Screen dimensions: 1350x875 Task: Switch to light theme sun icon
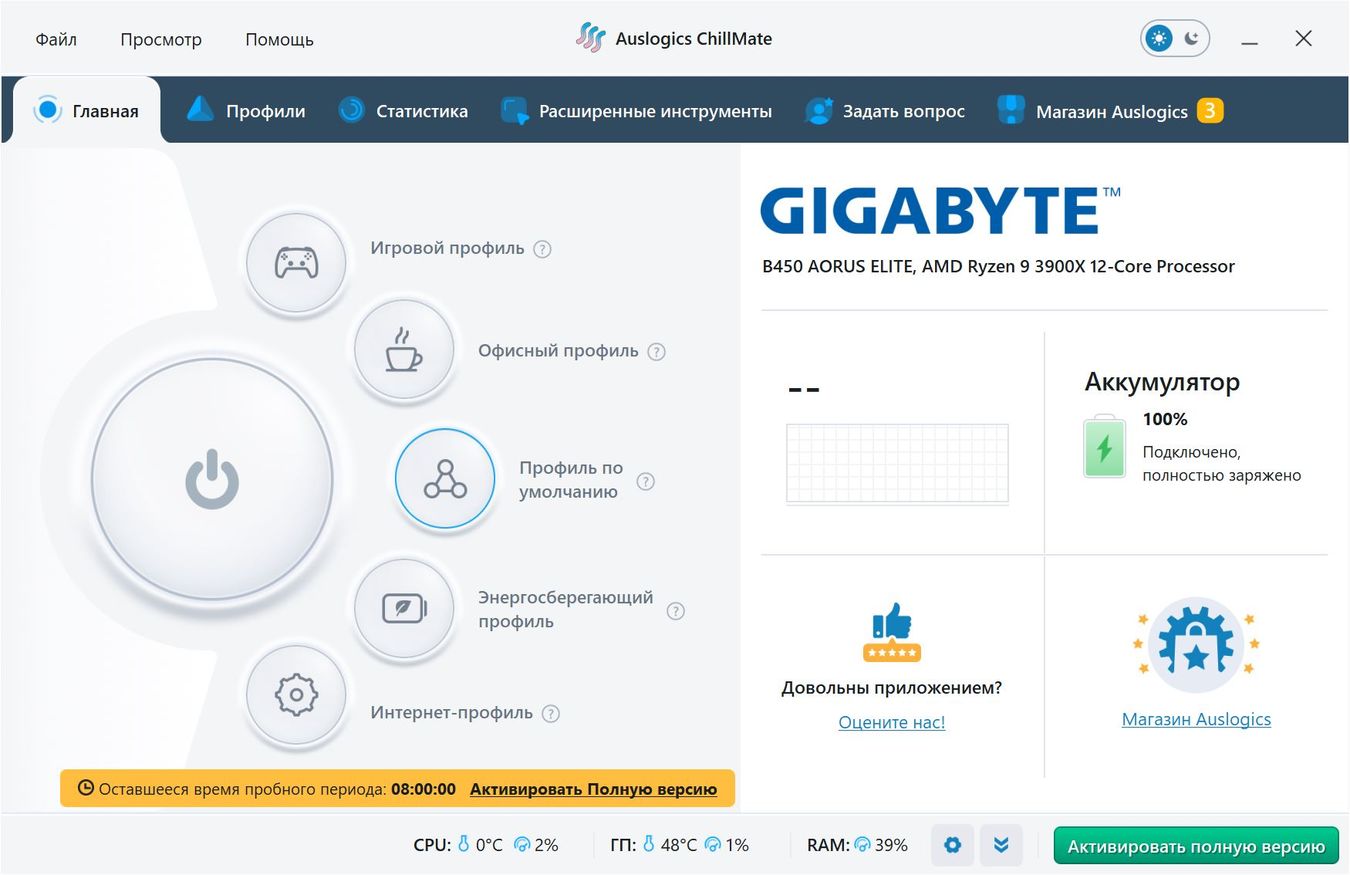[1159, 39]
